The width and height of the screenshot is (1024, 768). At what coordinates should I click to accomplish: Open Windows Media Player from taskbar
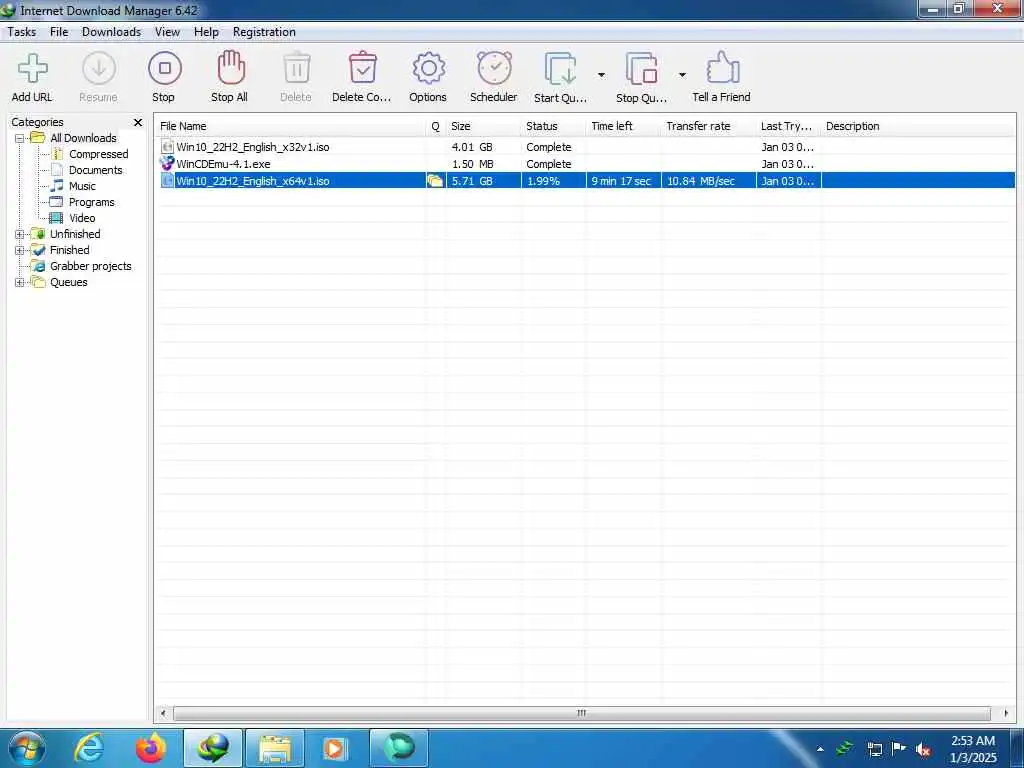336,748
